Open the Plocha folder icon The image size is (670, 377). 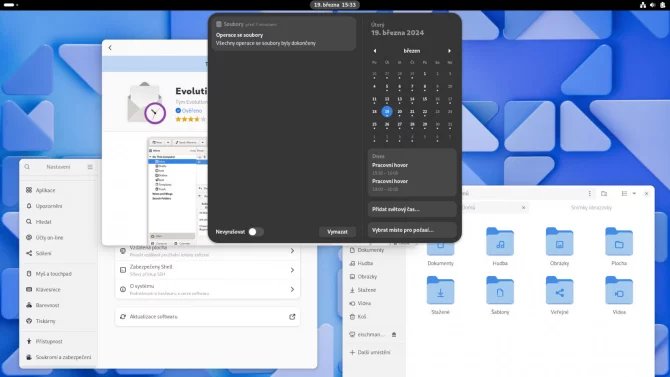click(x=619, y=242)
